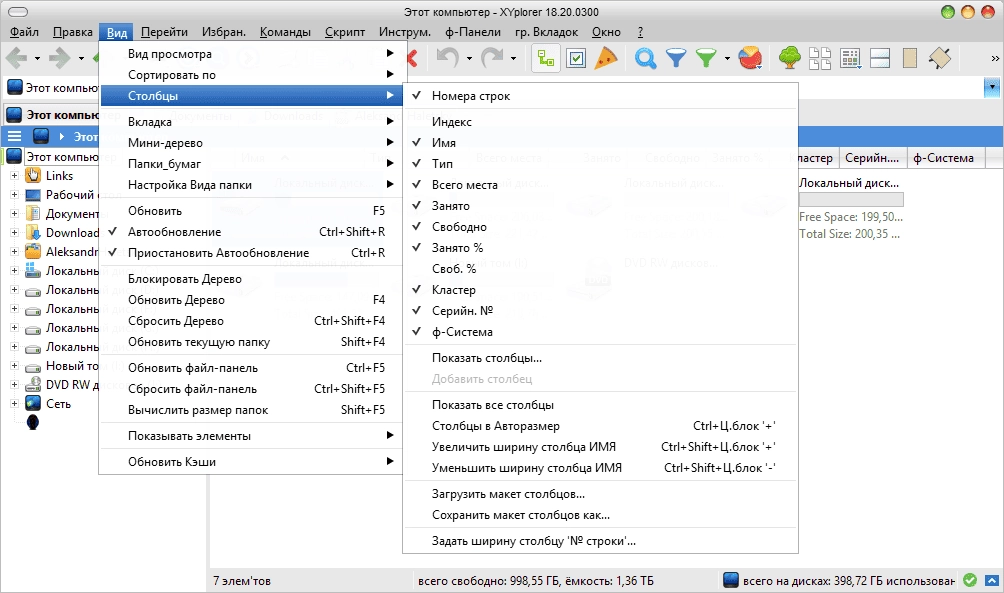The image size is (1004, 593).
Task: Open the Мини-дерево submenu
Action: [x=251, y=143]
